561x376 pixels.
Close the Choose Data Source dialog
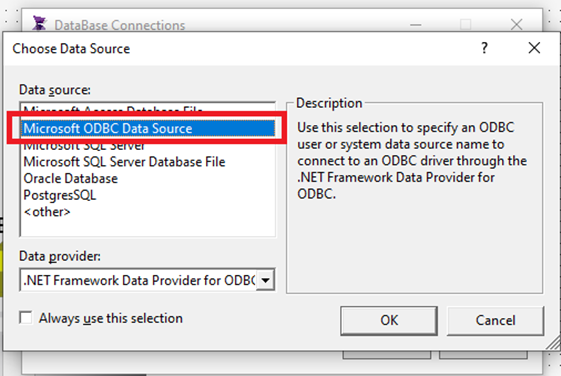point(534,48)
